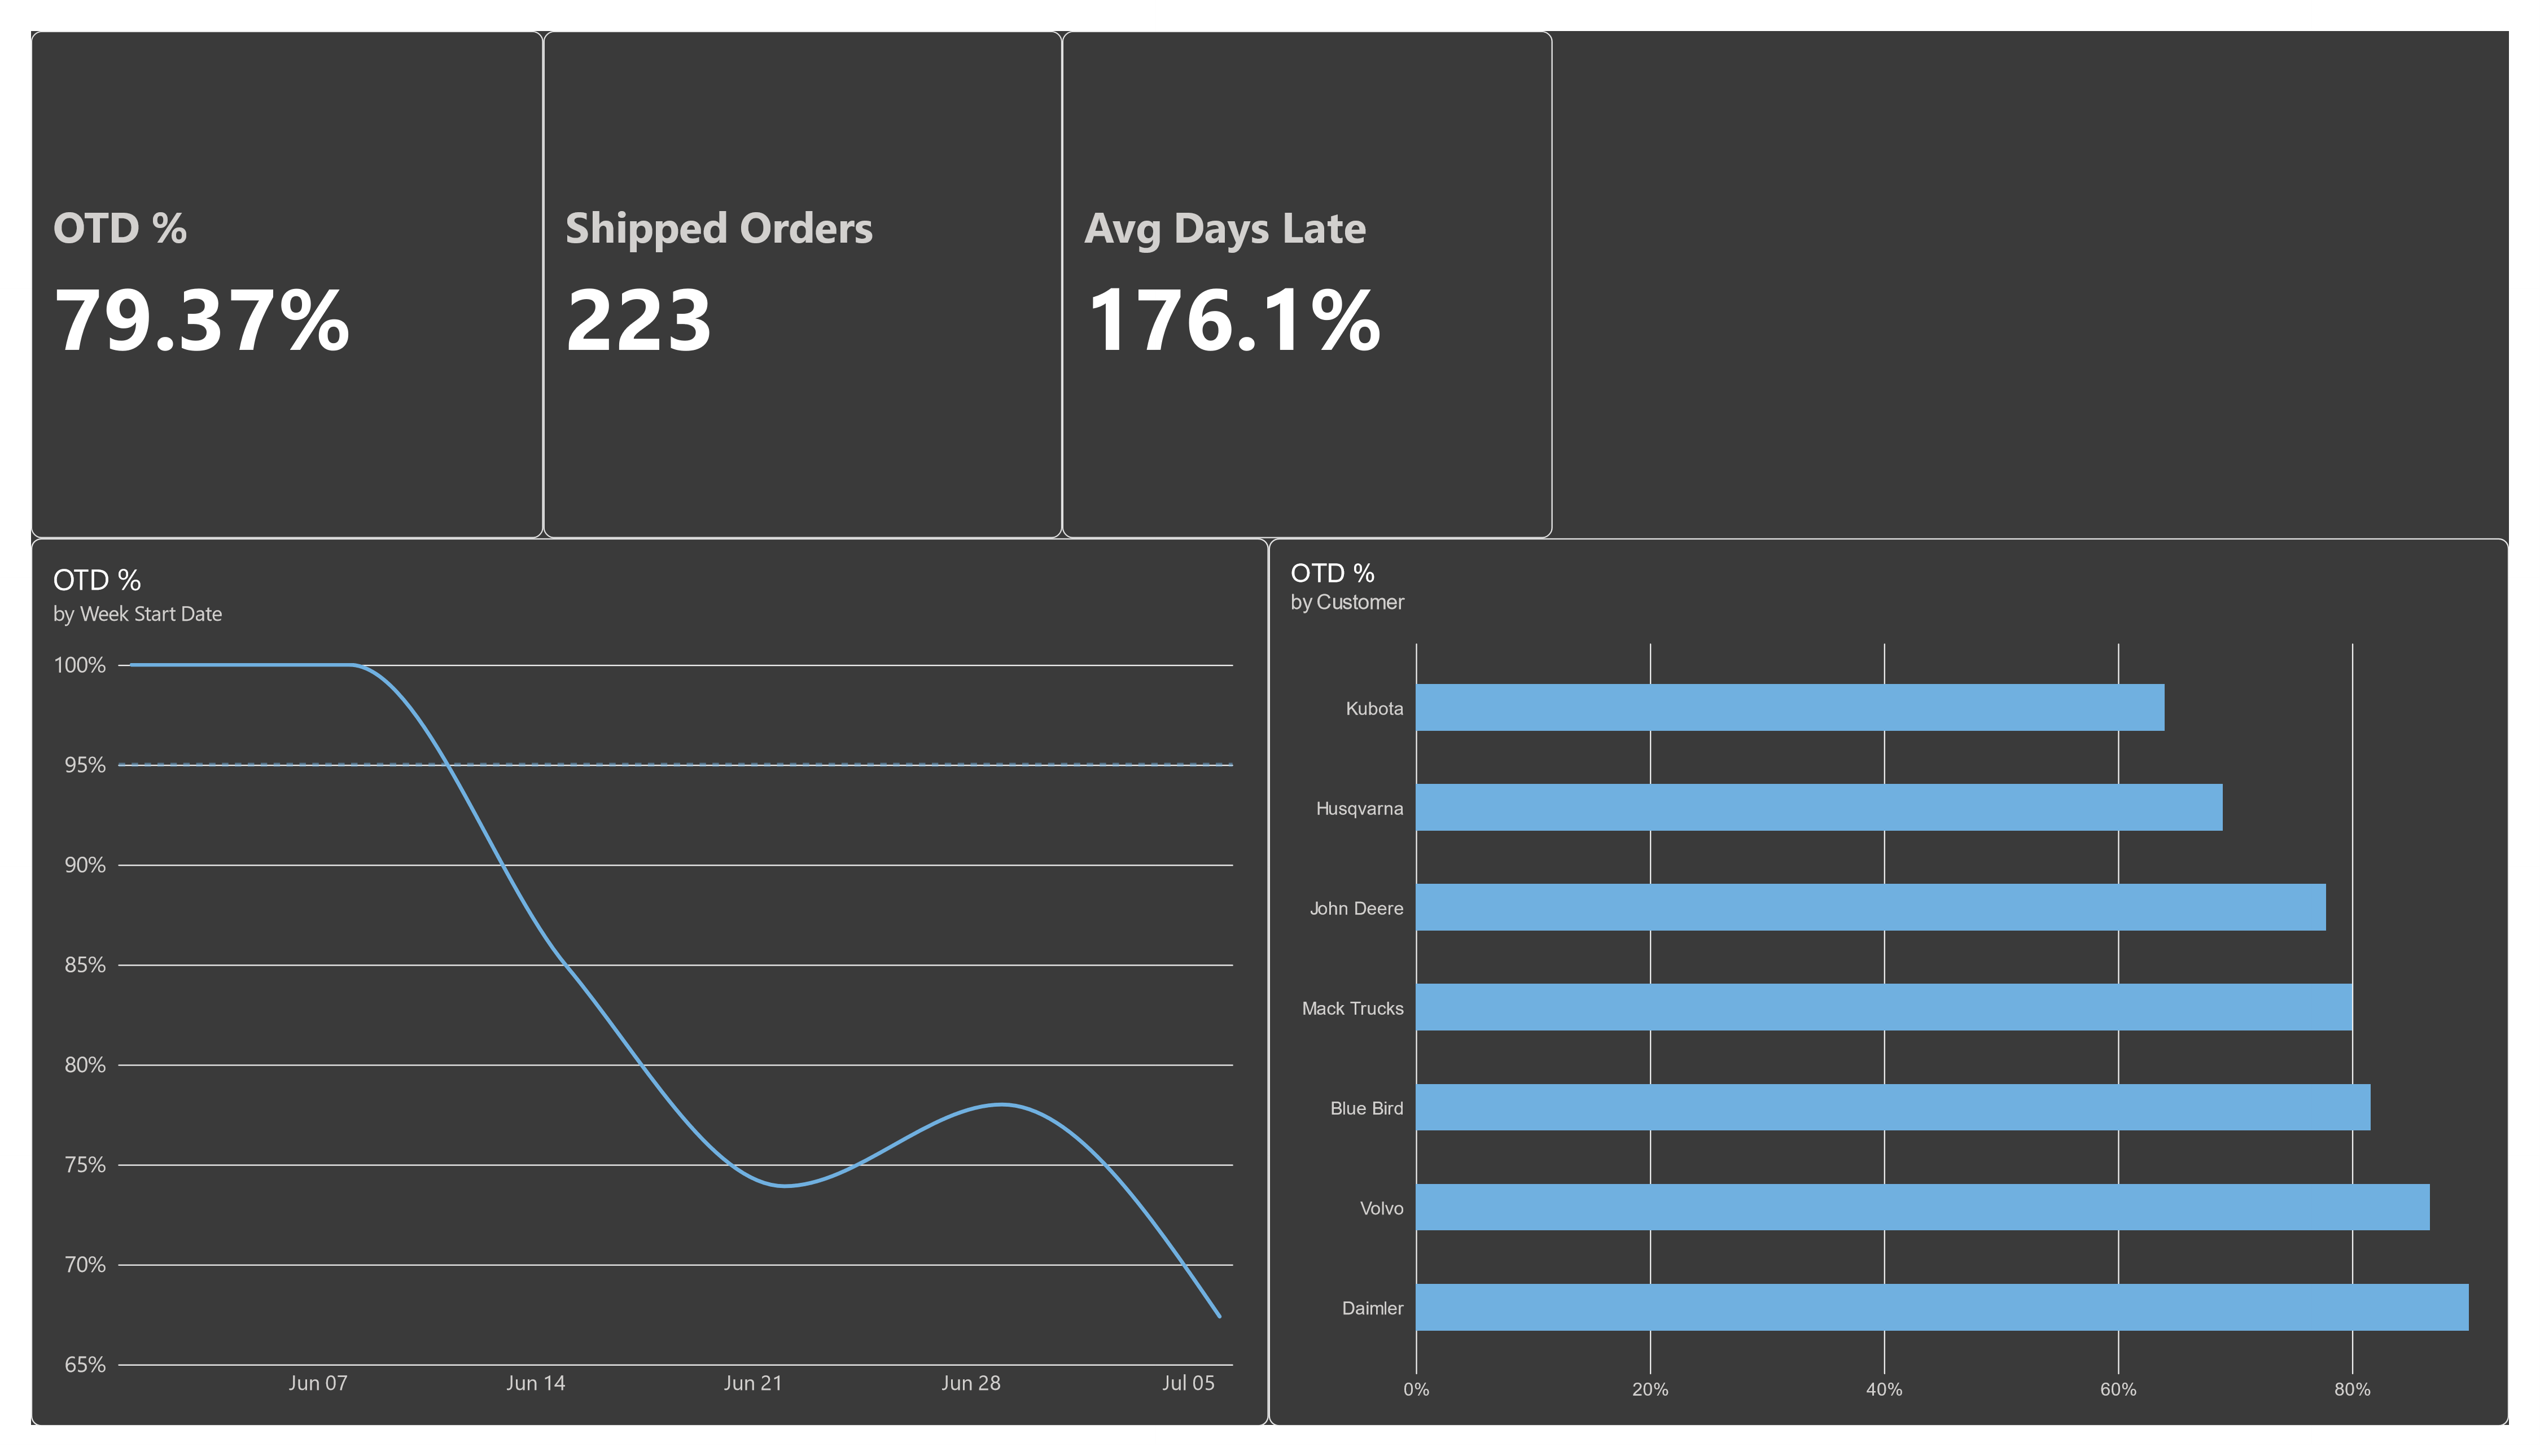2540x1456 pixels.
Task: Click the John Deere bar
Action: (x=1871, y=908)
